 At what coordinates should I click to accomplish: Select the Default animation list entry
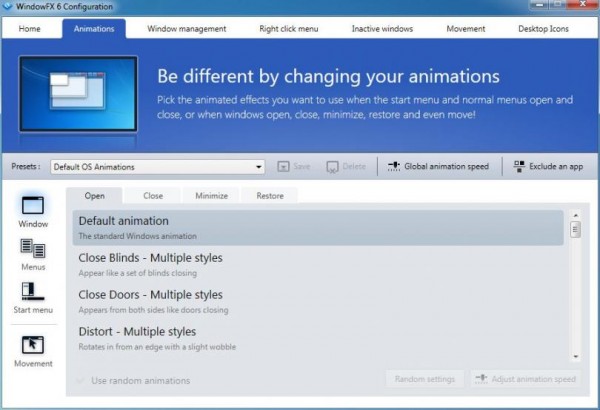point(318,228)
